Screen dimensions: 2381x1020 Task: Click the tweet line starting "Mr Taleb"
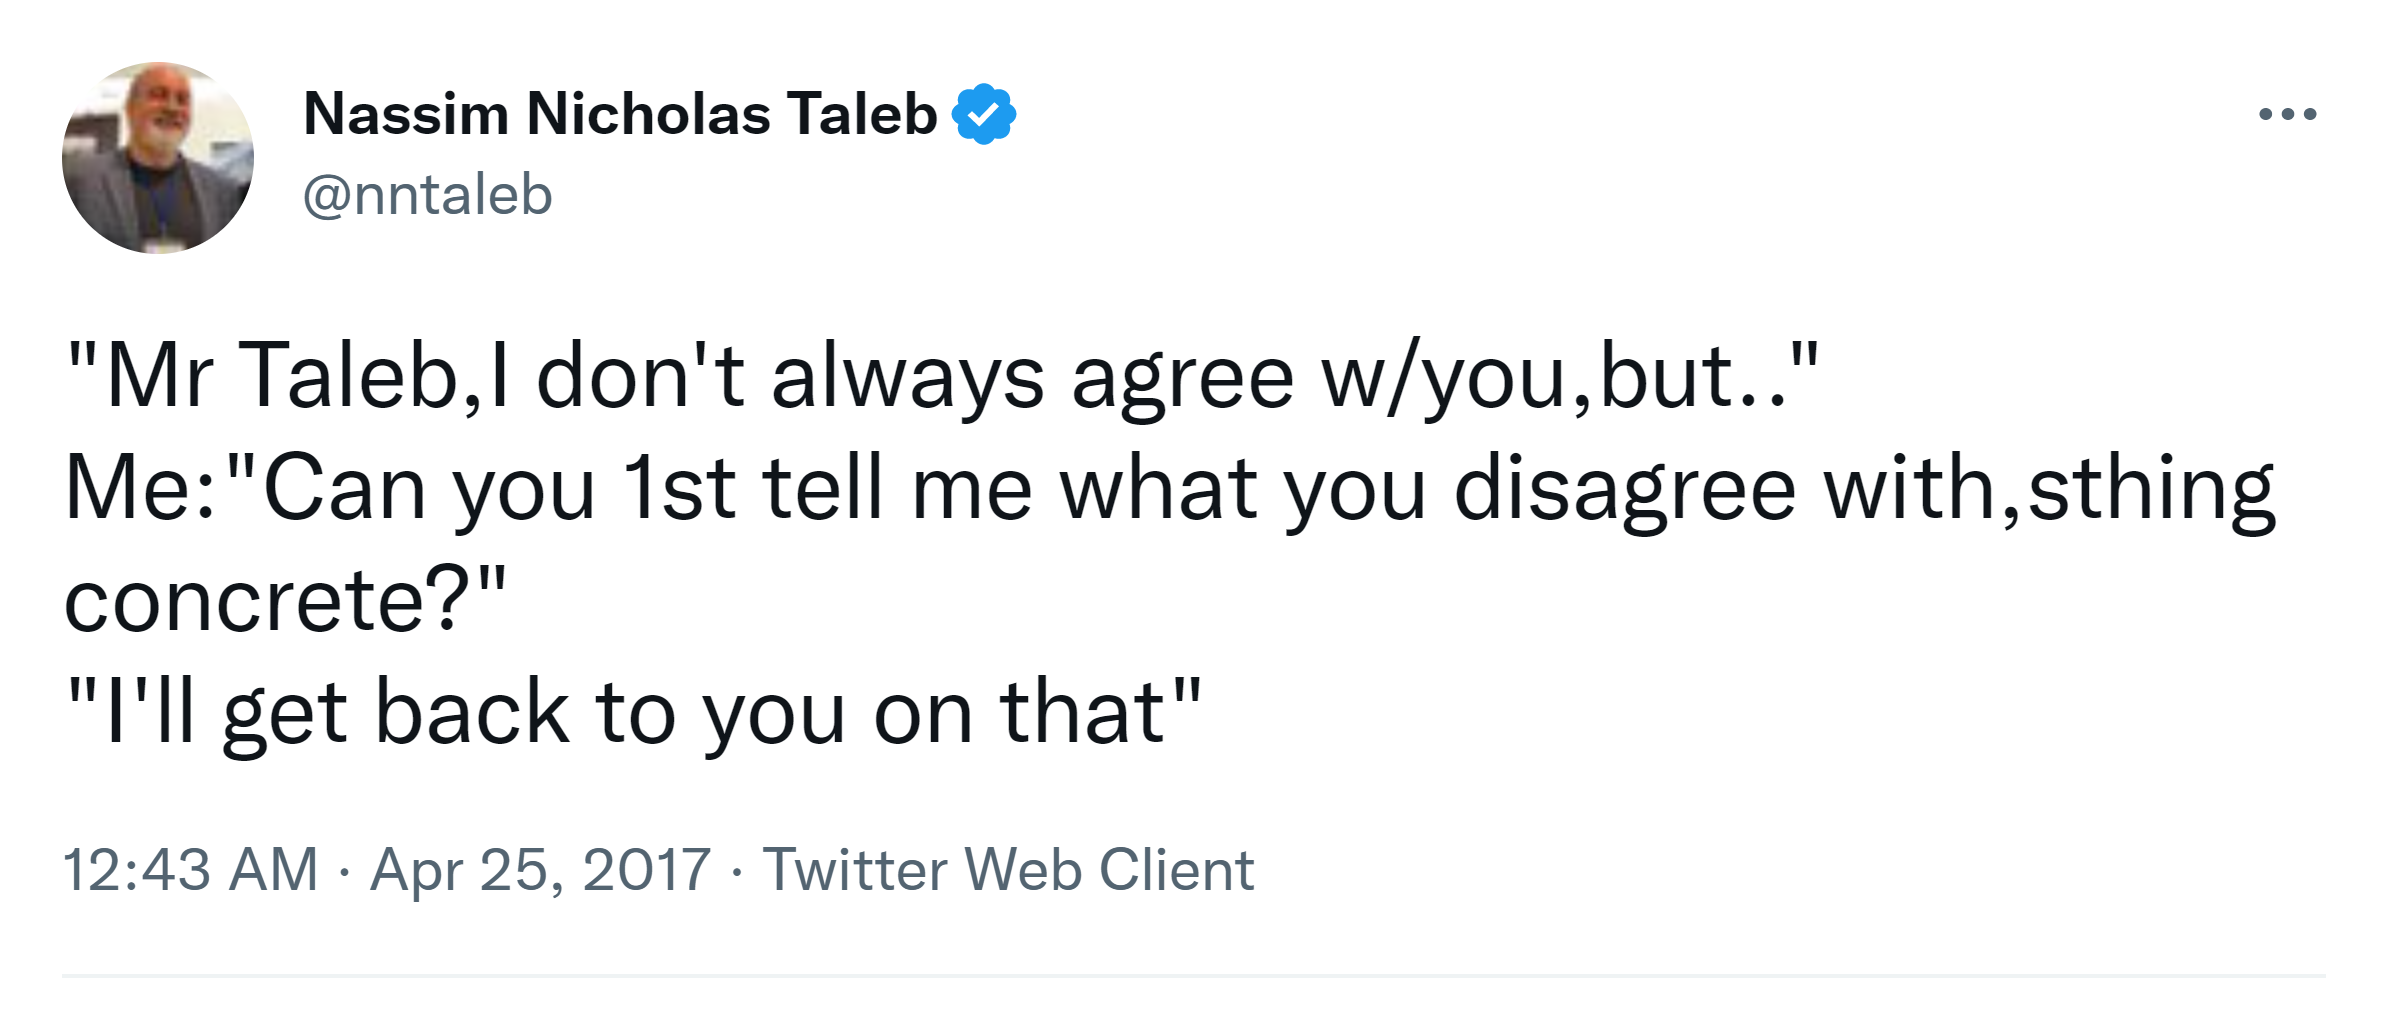coord(940,376)
